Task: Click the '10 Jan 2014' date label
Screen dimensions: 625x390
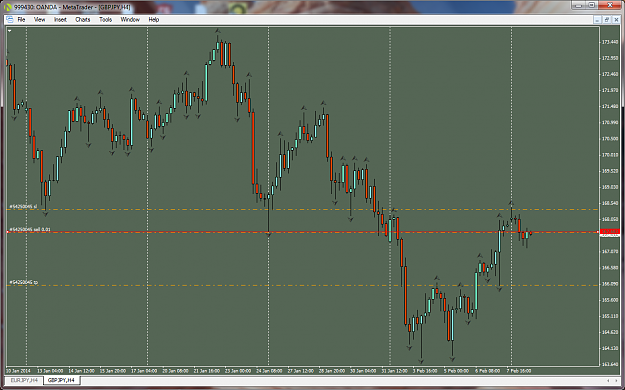Action: [x=18, y=371]
